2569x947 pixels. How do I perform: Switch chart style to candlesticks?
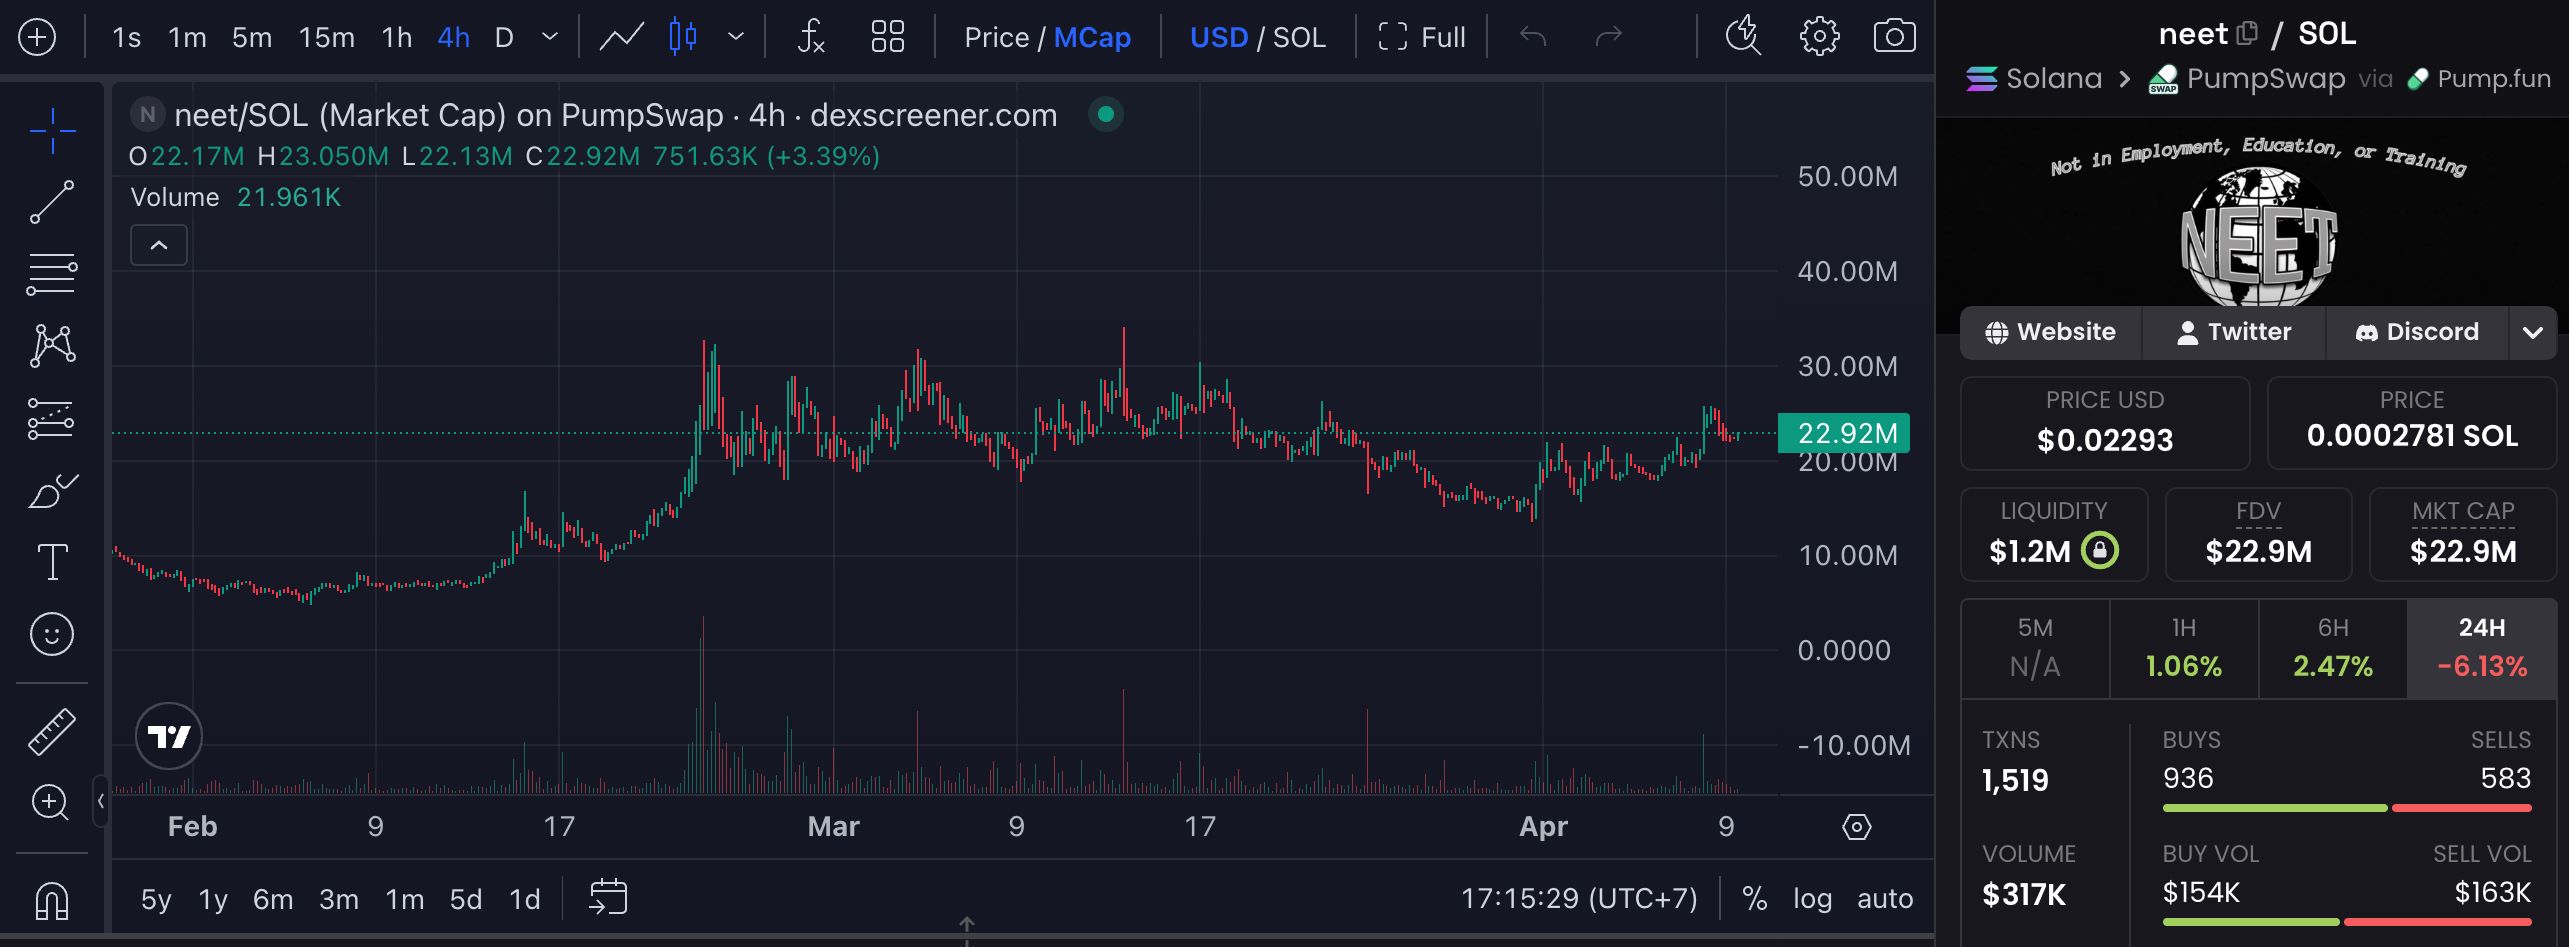pyautogui.click(x=683, y=38)
